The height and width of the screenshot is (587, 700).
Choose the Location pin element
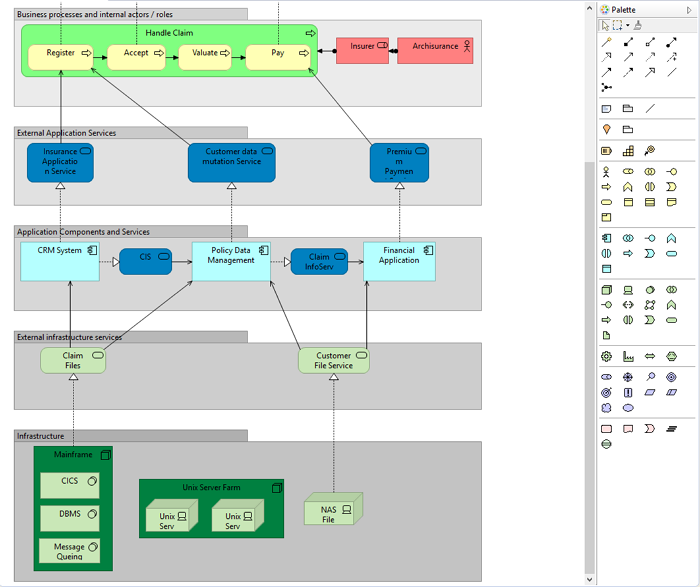606,129
